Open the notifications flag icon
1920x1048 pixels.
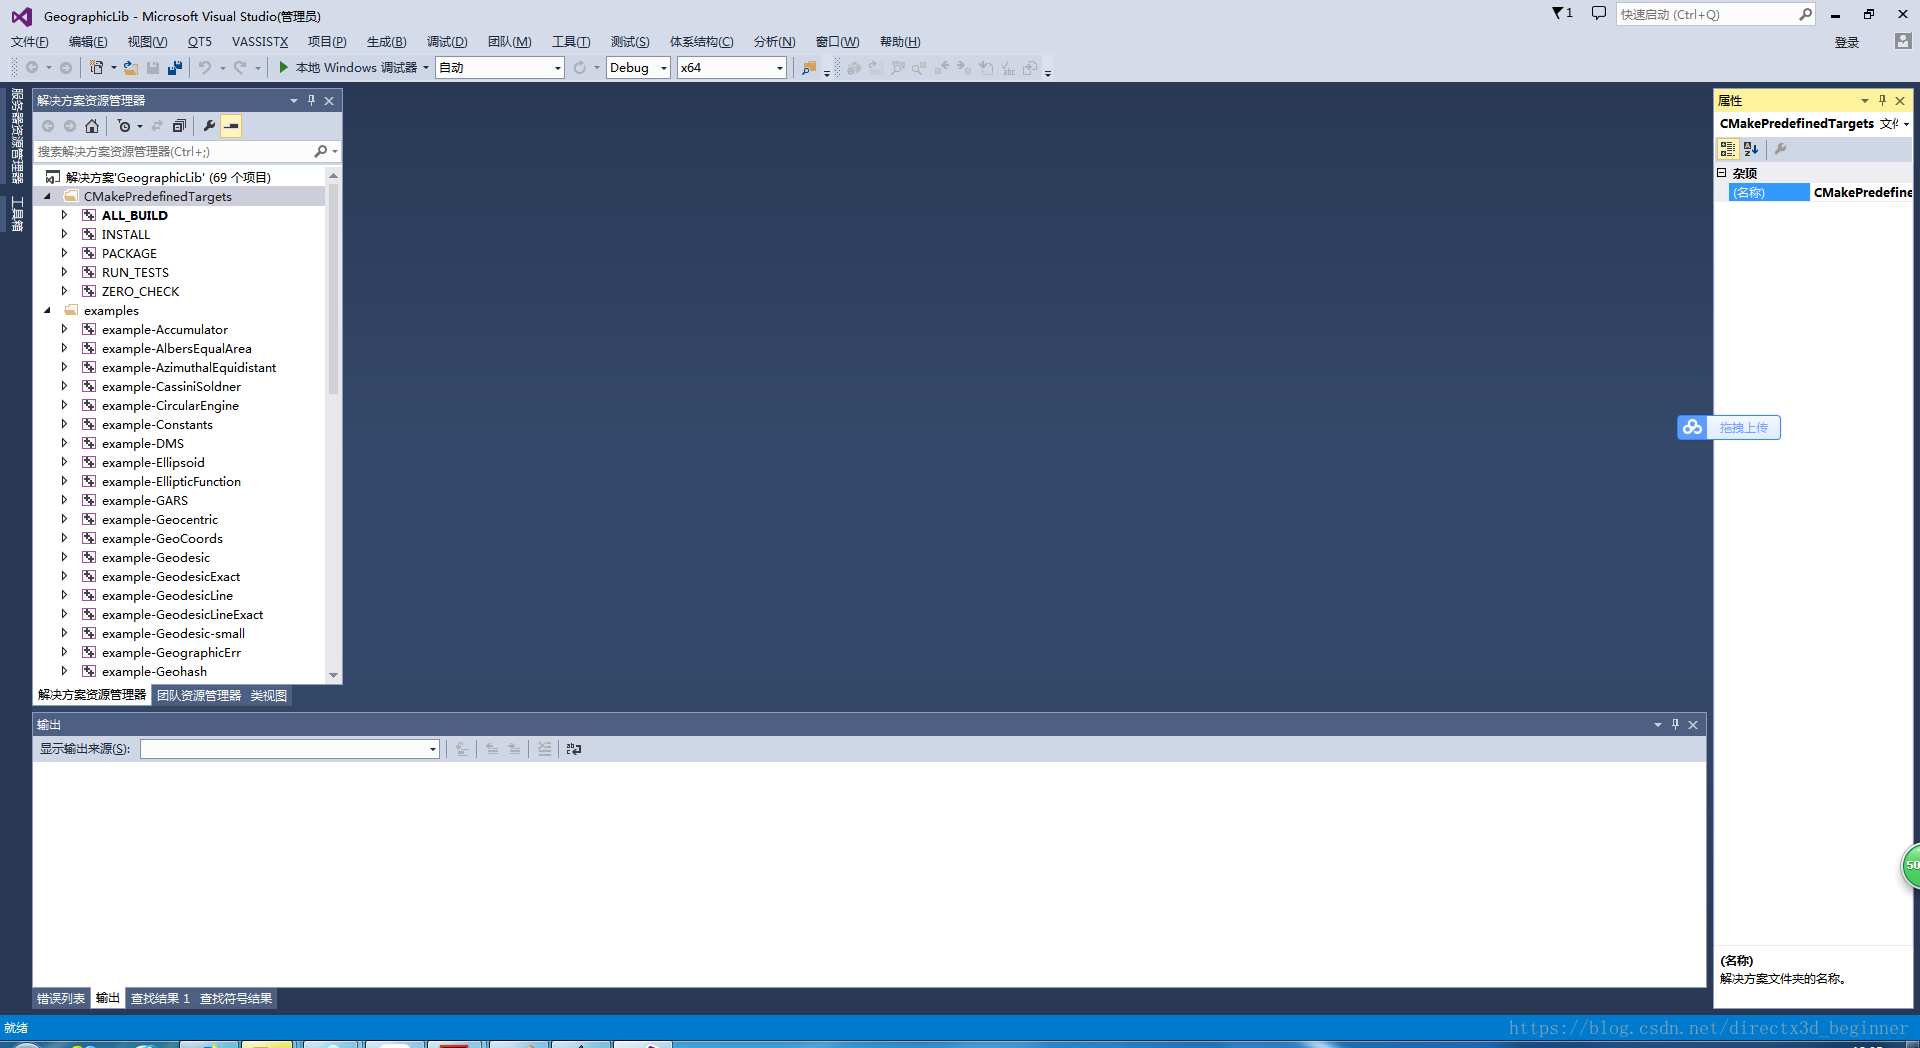point(1562,14)
